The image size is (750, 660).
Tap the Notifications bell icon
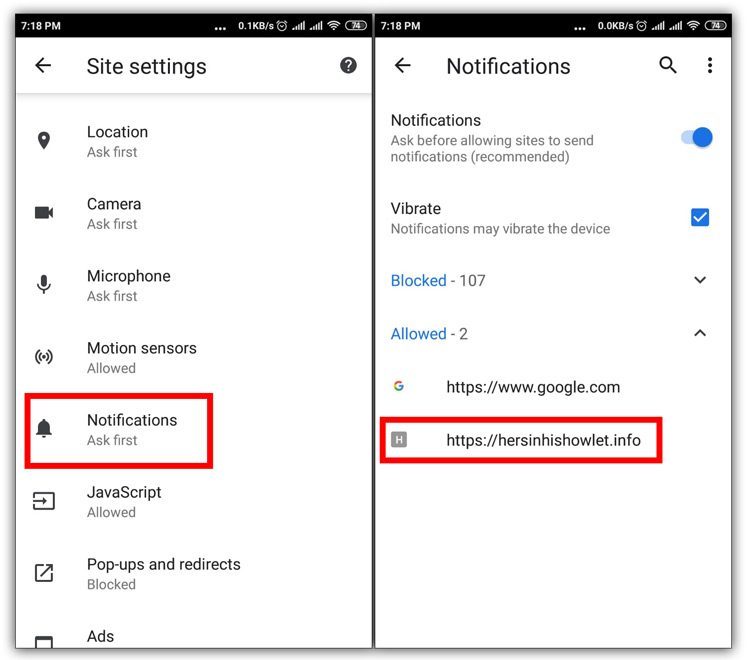pos(44,429)
